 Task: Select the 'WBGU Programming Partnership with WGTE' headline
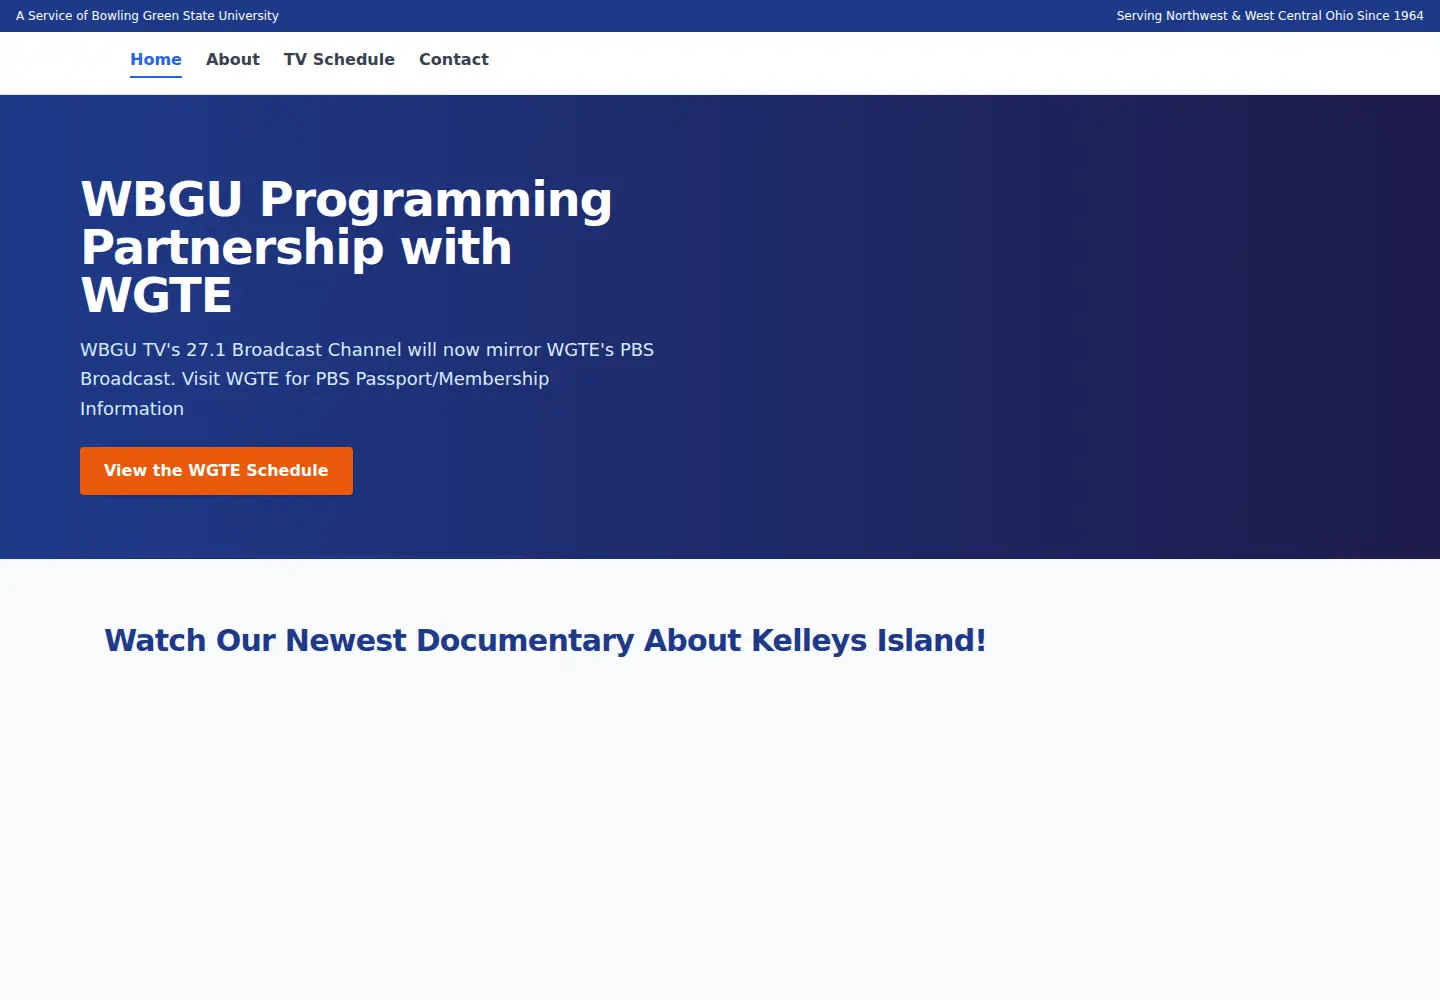[x=346, y=247]
